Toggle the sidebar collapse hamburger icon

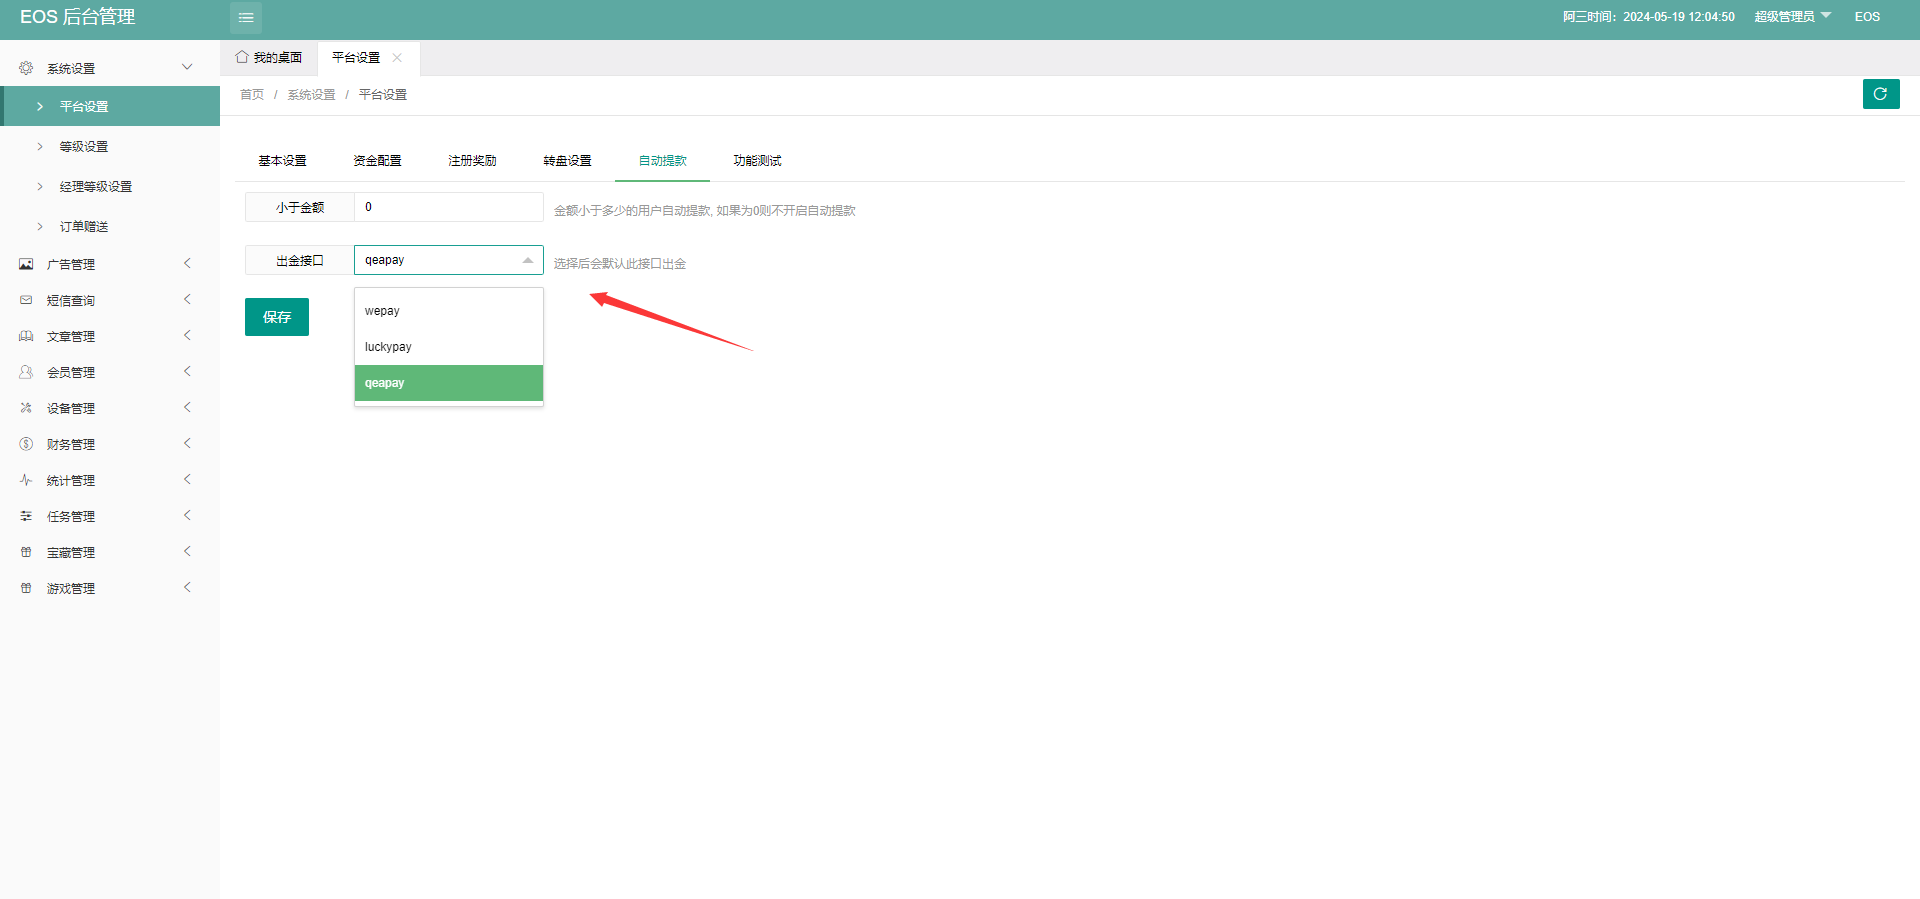246,18
